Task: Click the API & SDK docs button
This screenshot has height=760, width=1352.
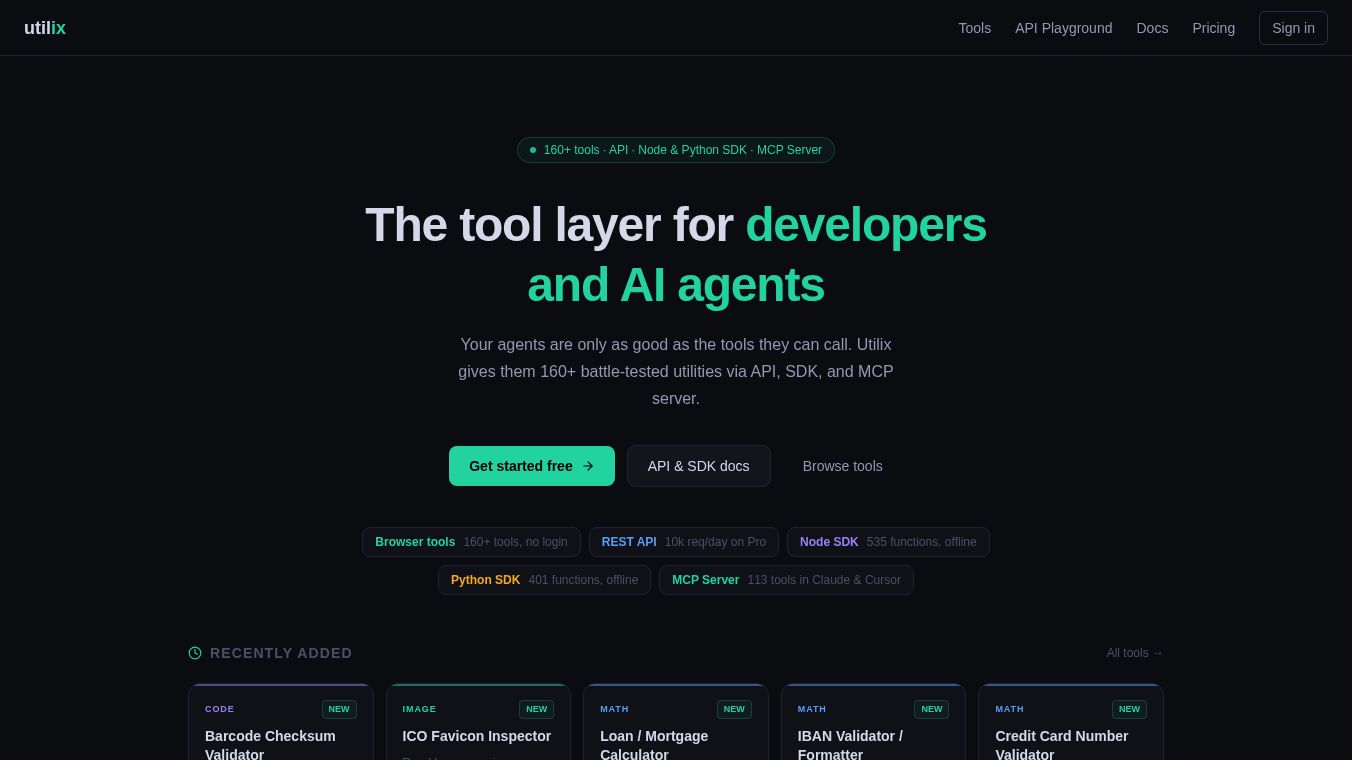Action: tap(699, 466)
